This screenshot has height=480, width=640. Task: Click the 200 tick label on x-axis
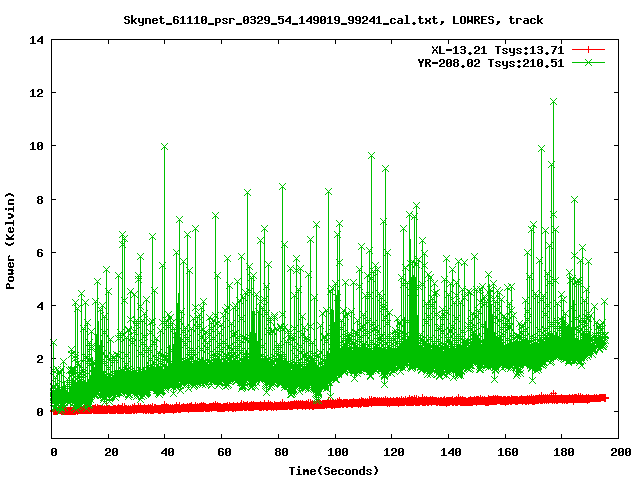[x=618, y=452]
